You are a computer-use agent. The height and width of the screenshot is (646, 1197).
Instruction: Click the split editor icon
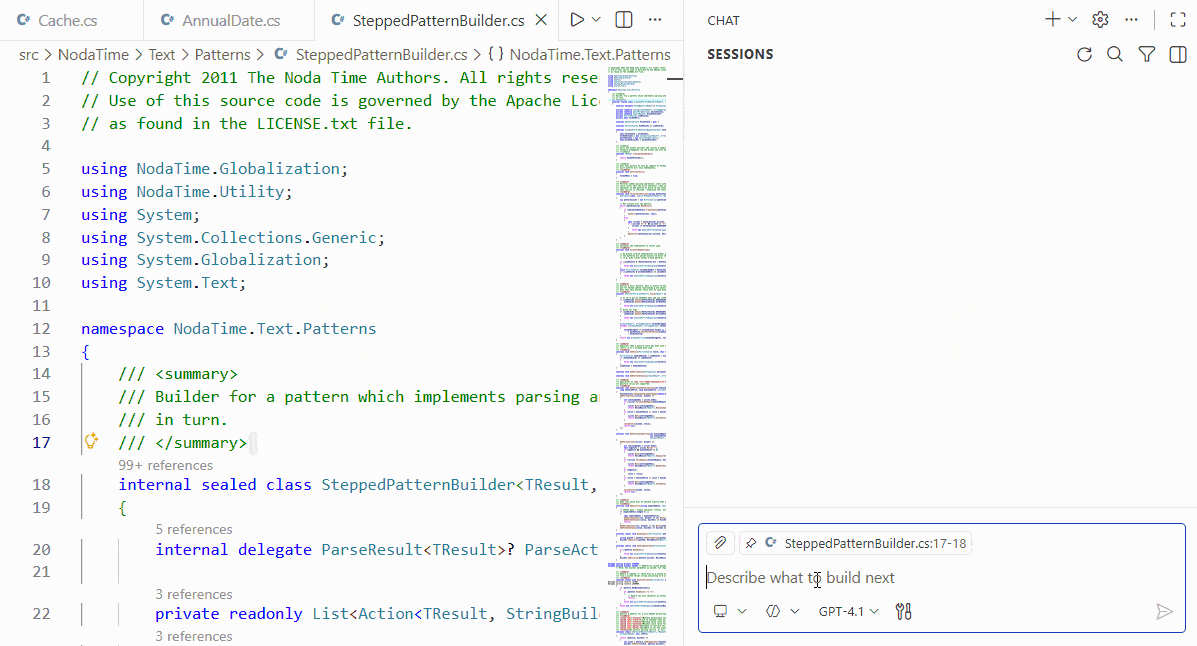(x=622, y=19)
